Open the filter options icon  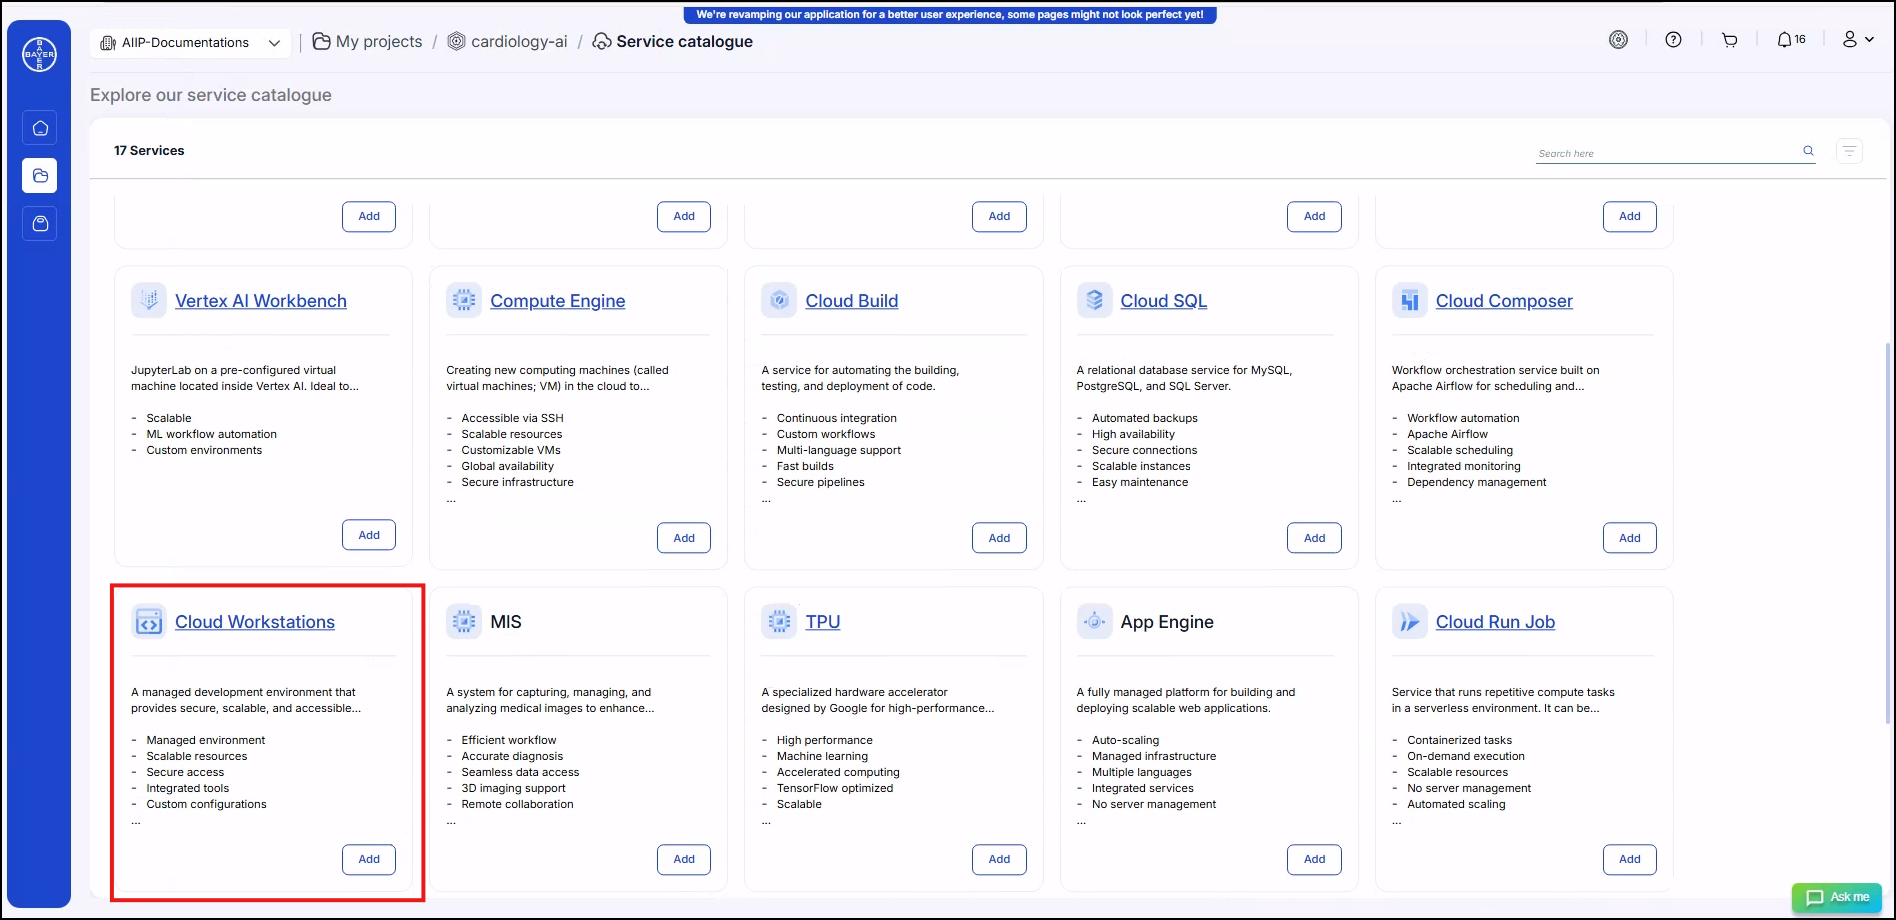(x=1849, y=151)
